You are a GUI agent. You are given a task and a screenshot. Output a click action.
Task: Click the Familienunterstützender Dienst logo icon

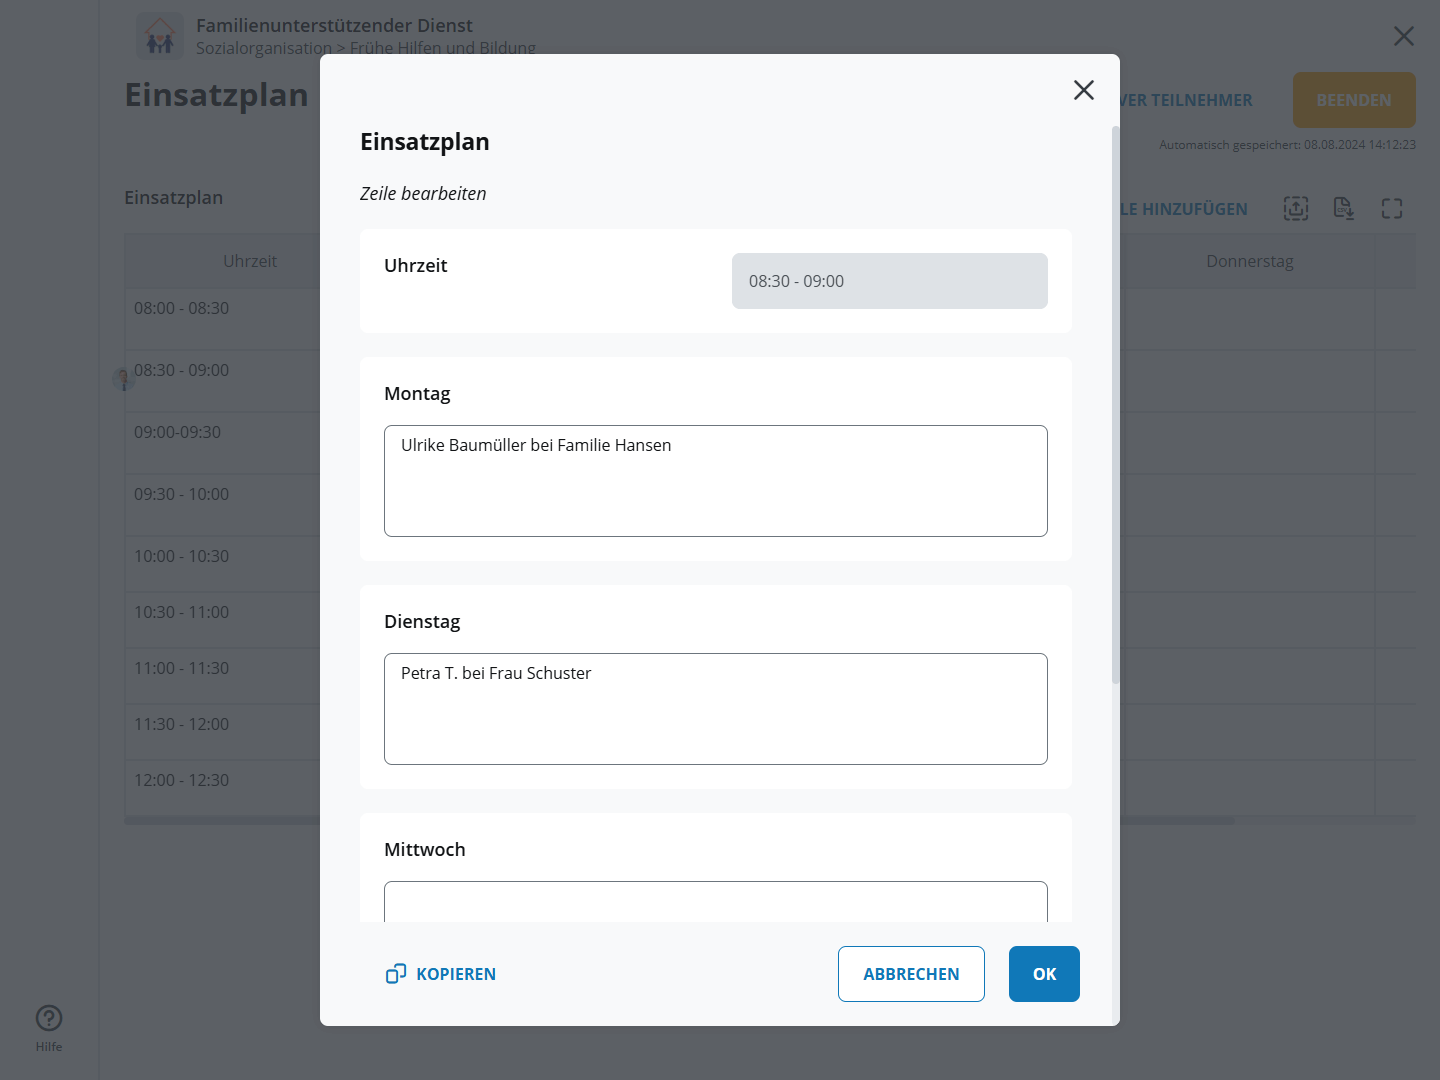[x=160, y=36]
